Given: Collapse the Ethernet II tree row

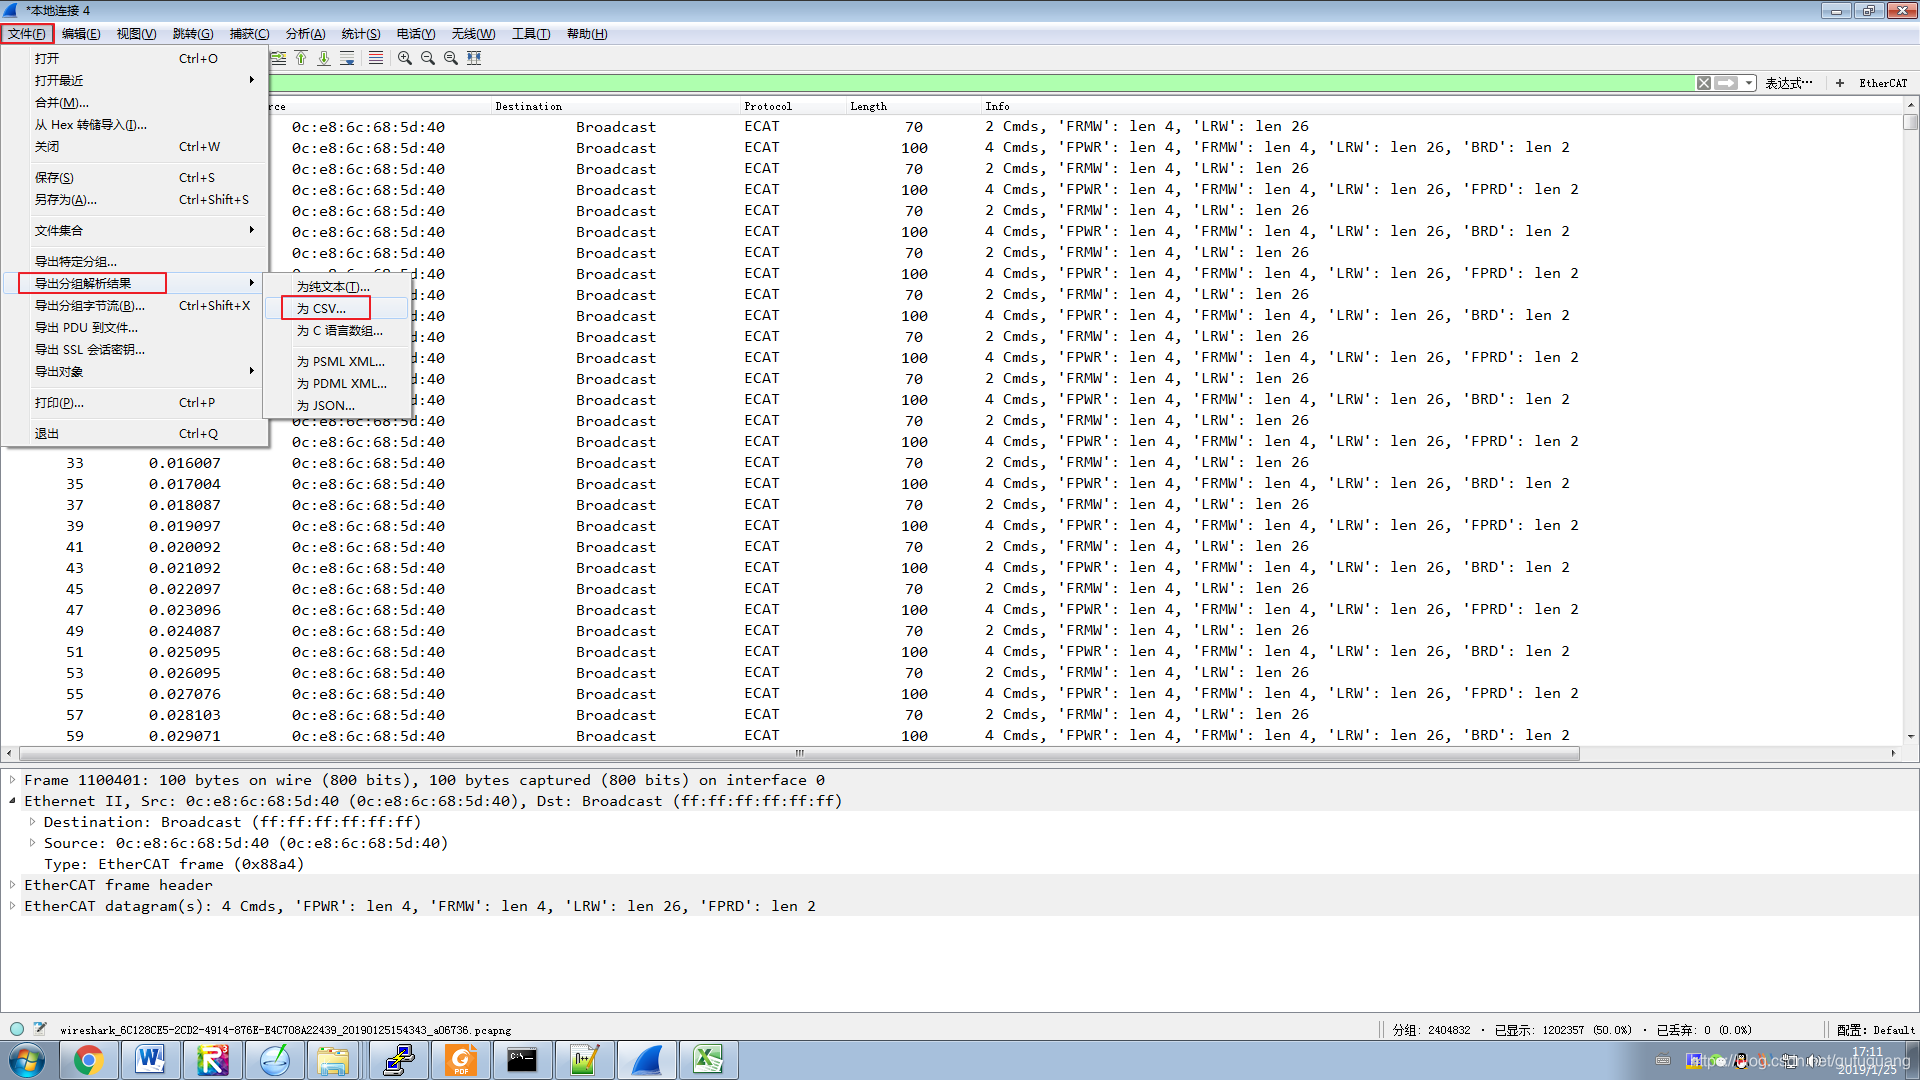Looking at the screenshot, I should click(x=12, y=801).
